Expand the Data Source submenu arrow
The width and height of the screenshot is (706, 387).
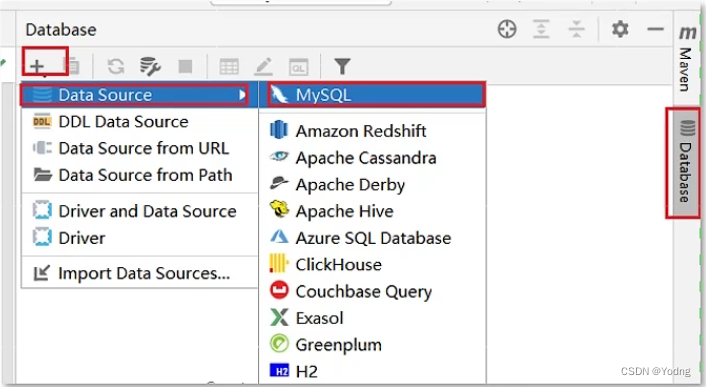(242, 95)
